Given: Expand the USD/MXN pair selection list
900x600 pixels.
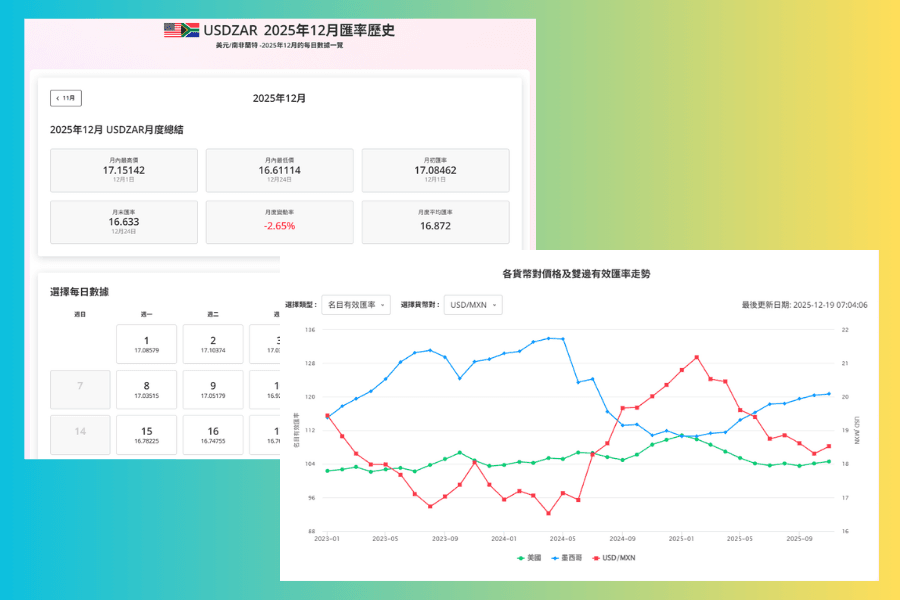Looking at the screenshot, I should pos(472,304).
